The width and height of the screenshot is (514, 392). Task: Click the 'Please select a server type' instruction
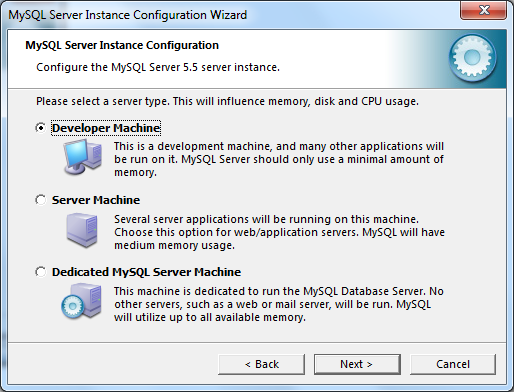tap(227, 101)
